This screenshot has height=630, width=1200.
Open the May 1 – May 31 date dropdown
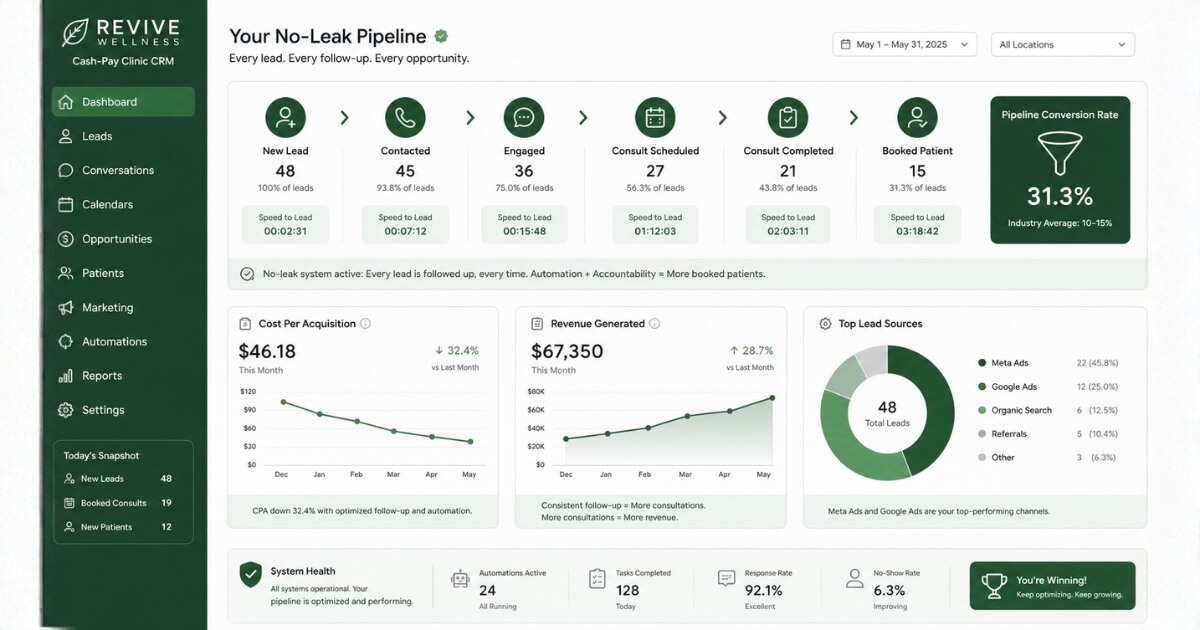coord(905,45)
